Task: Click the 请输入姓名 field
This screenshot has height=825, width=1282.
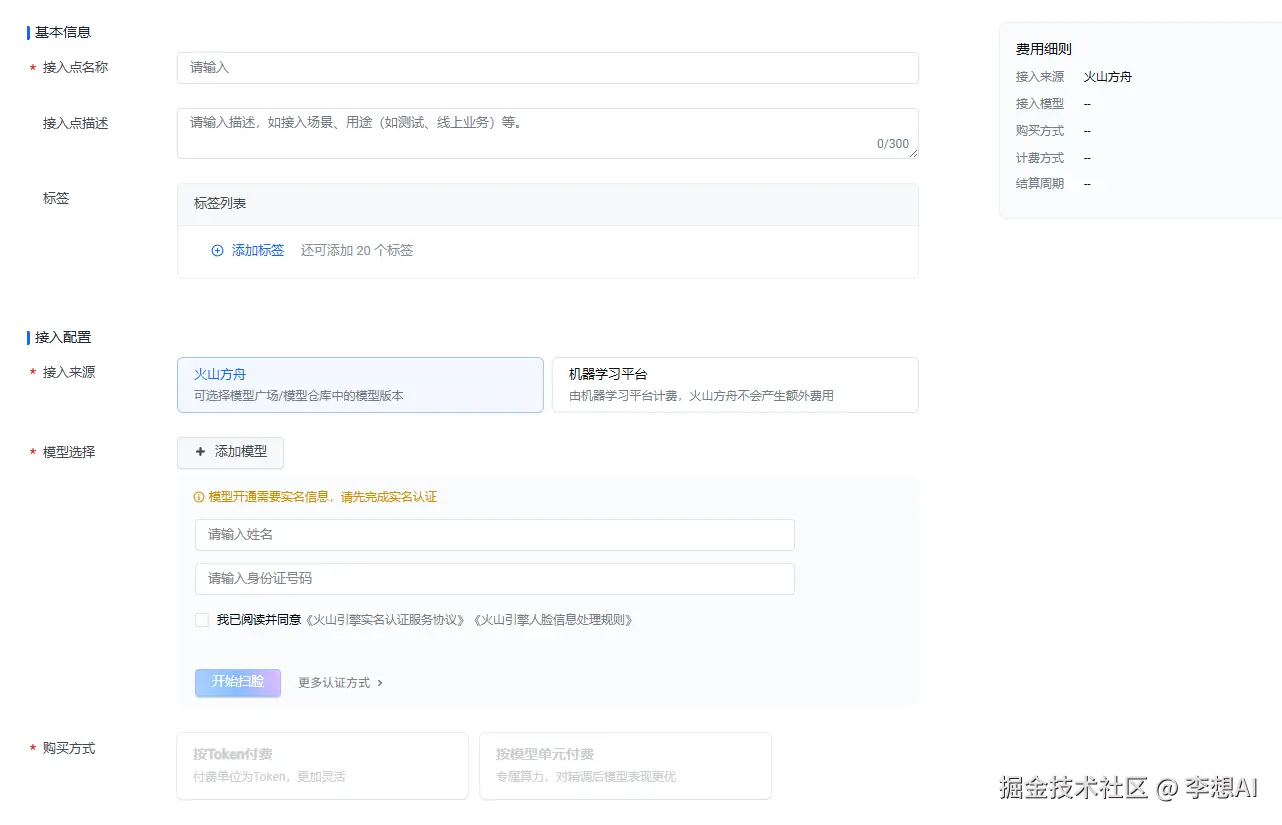Action: 495,535
